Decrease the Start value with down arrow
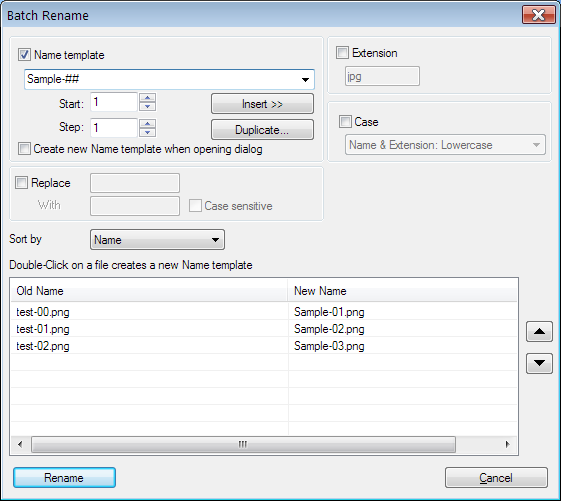The width and height of the screenshot is (561, 501). pyautogui.click(x=147, y=106)
